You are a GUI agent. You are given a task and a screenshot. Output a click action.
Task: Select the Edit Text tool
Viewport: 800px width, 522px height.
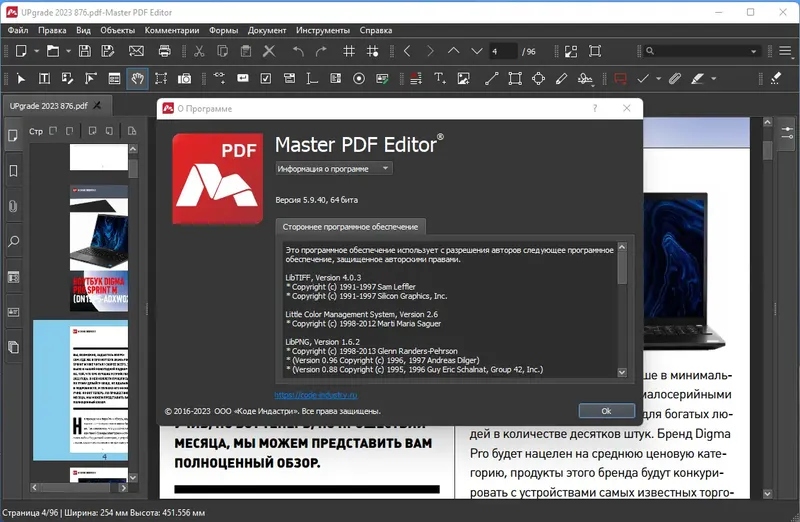point(44,79)
